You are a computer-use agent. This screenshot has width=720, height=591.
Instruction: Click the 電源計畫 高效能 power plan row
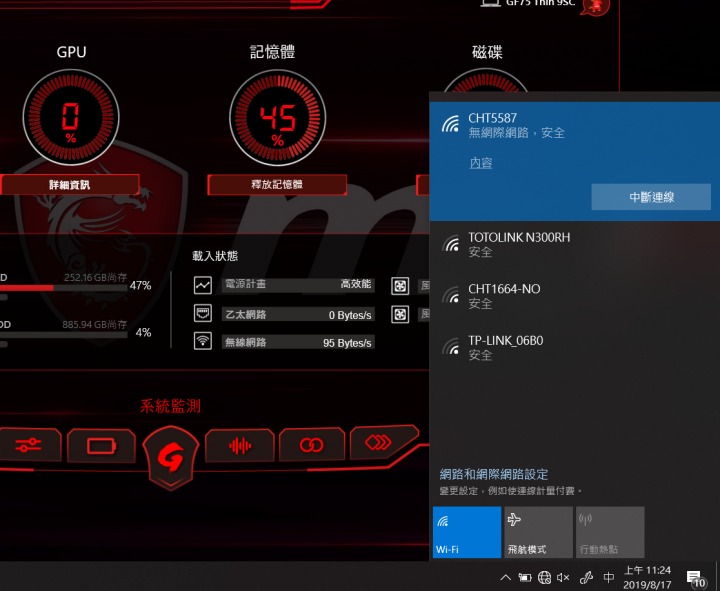pos(298,285)
